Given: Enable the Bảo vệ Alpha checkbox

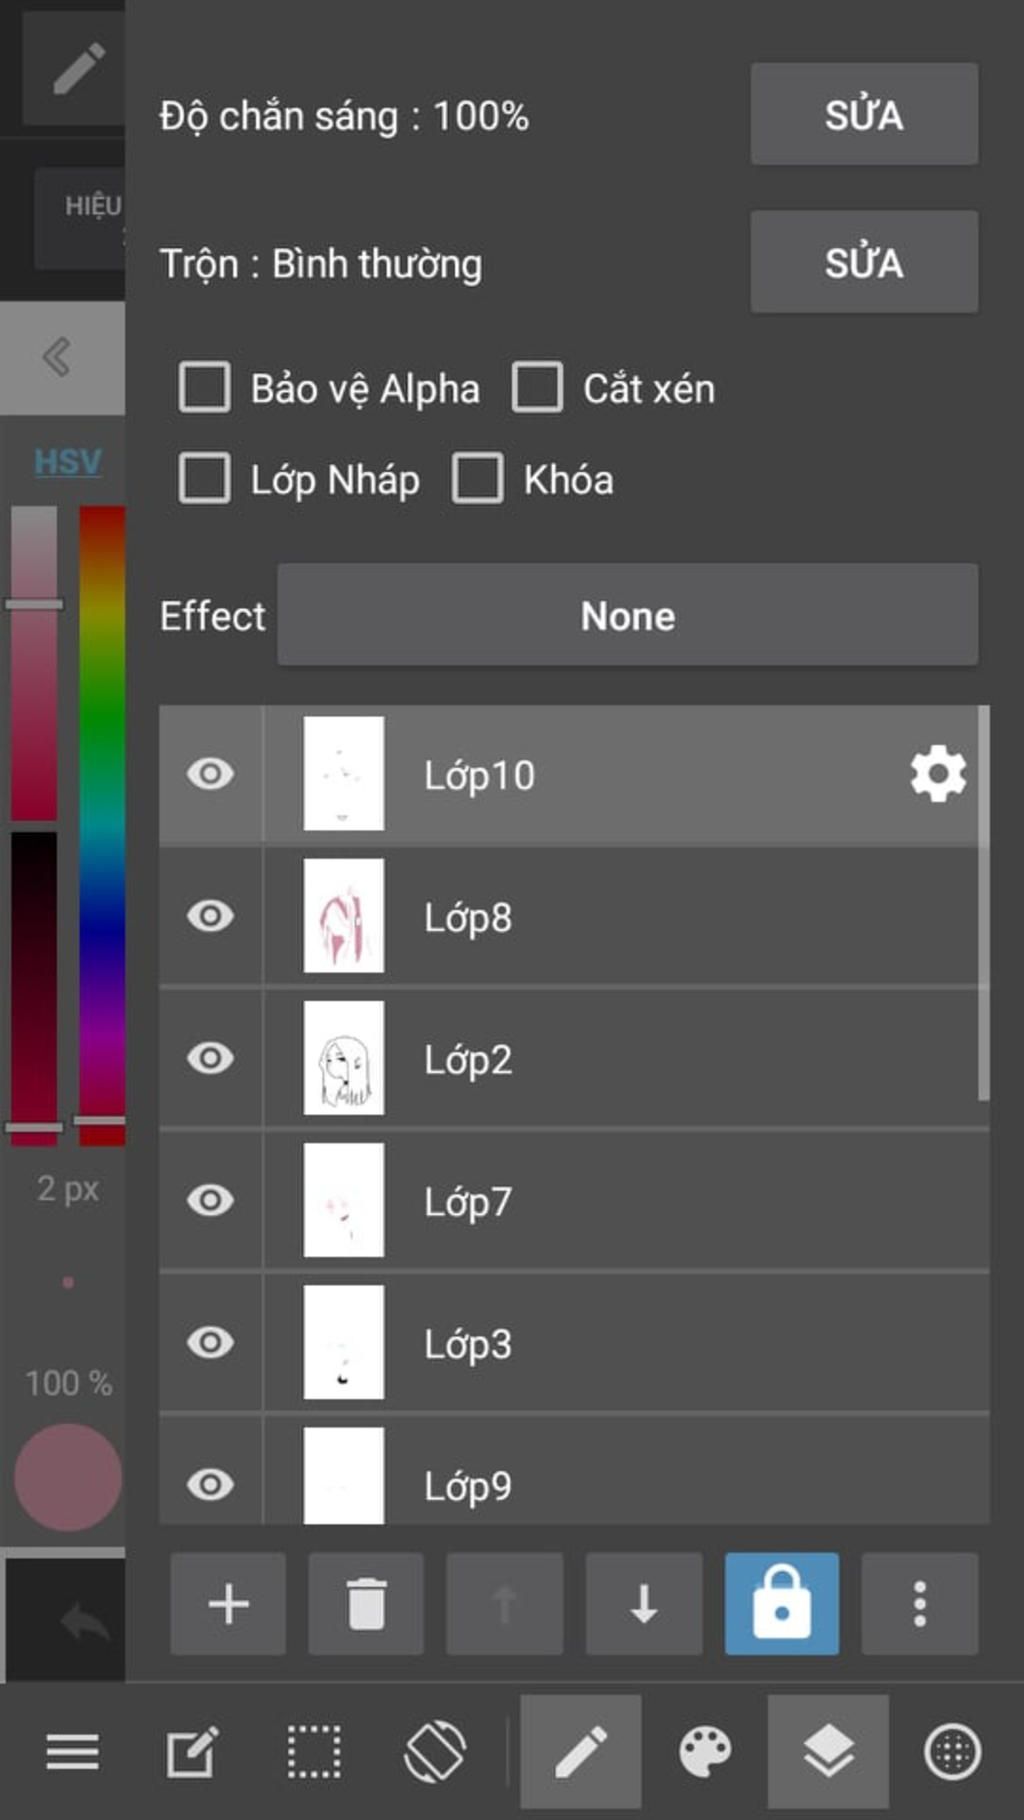Looking at the screenshot, I should 204,387.
